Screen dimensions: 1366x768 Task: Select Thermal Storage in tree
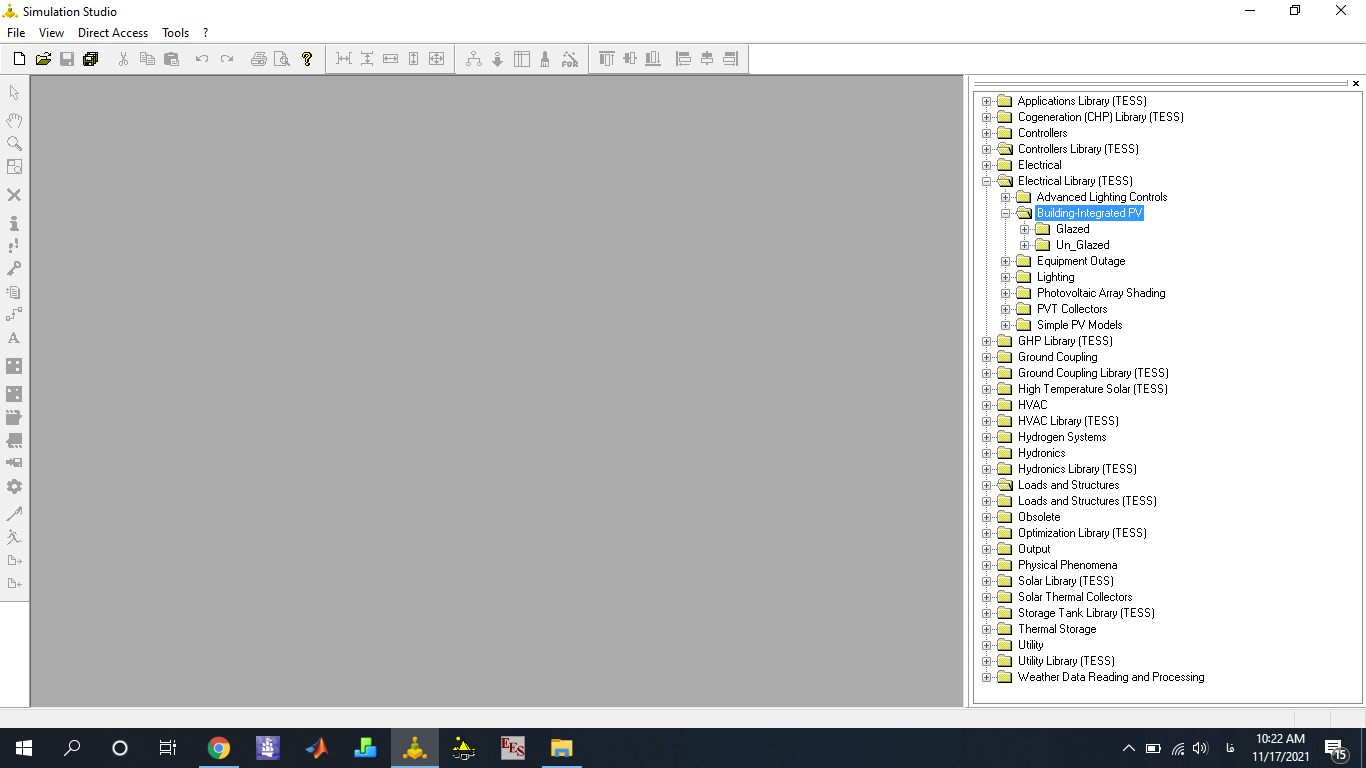click(x=1057, y=629)
